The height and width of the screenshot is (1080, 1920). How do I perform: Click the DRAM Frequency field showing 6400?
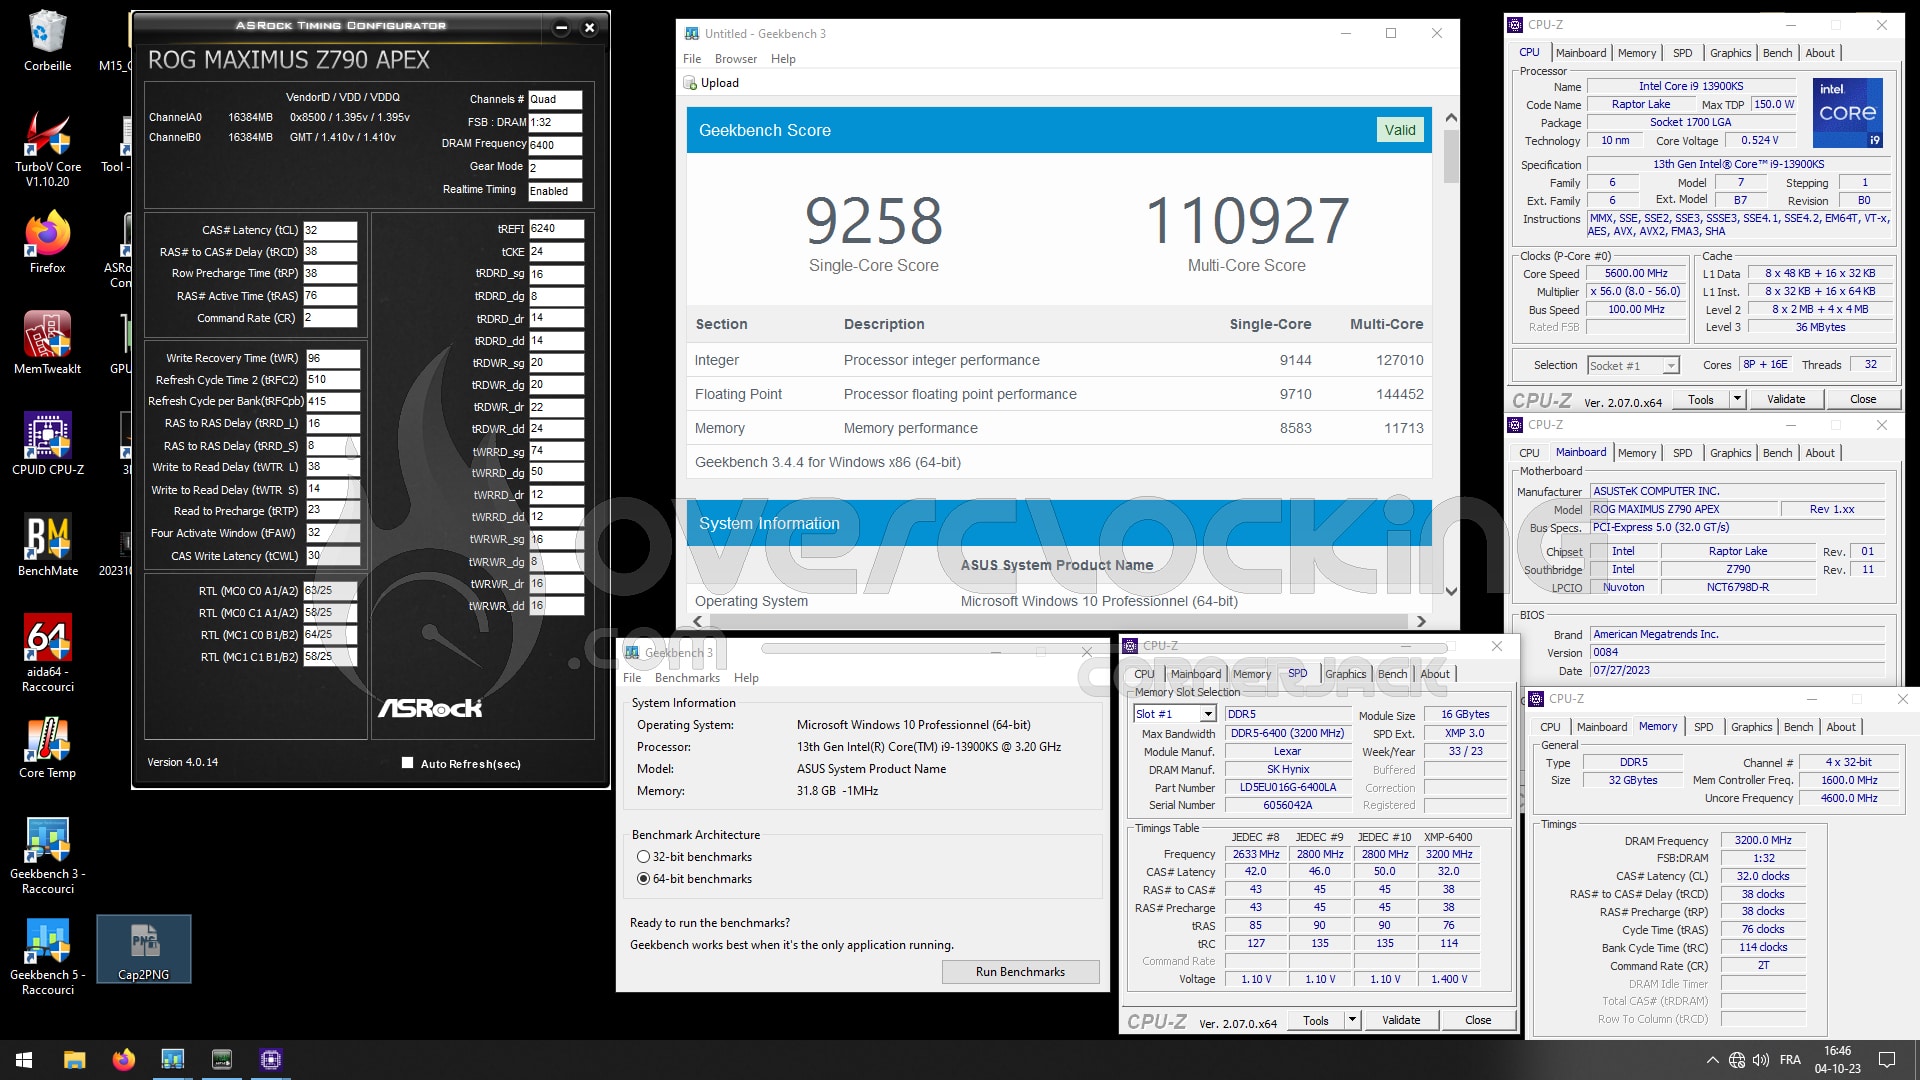pos(555,145)
